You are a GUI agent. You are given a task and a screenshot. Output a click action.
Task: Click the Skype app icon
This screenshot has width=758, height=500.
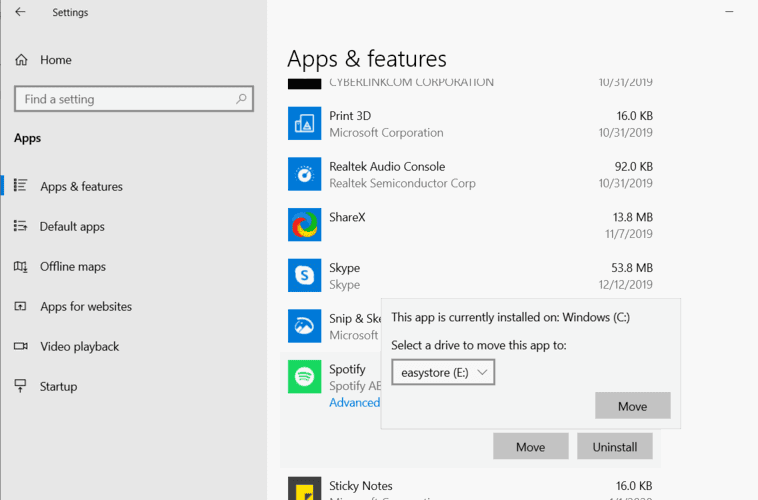[x=304, y=275]
